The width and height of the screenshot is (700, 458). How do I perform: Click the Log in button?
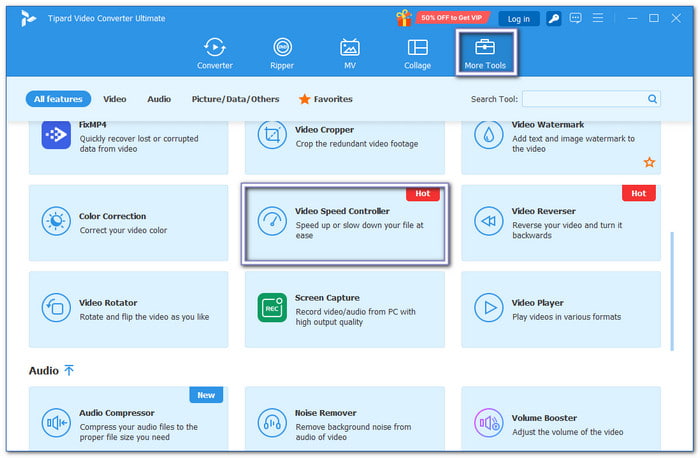(x=519, y=19)
